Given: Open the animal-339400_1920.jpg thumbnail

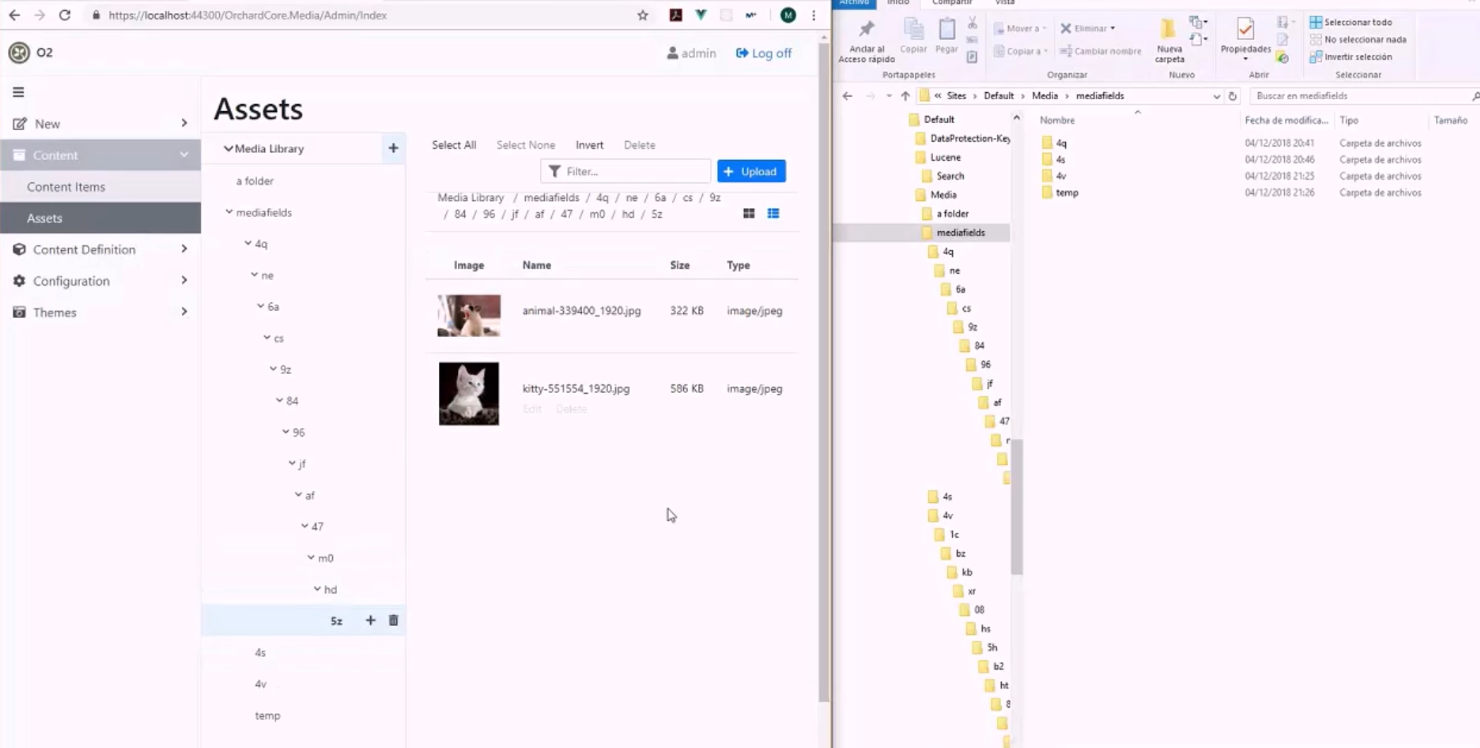Looking at the screenshot, I should click(469, 315).
